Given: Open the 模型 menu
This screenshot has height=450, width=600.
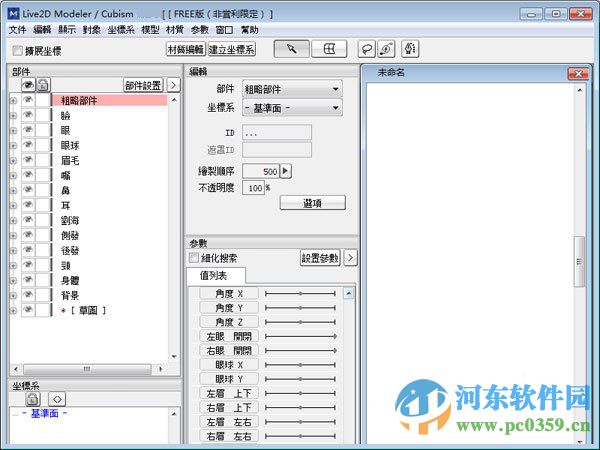Looking at the screenshot, I should click(150, 30).
